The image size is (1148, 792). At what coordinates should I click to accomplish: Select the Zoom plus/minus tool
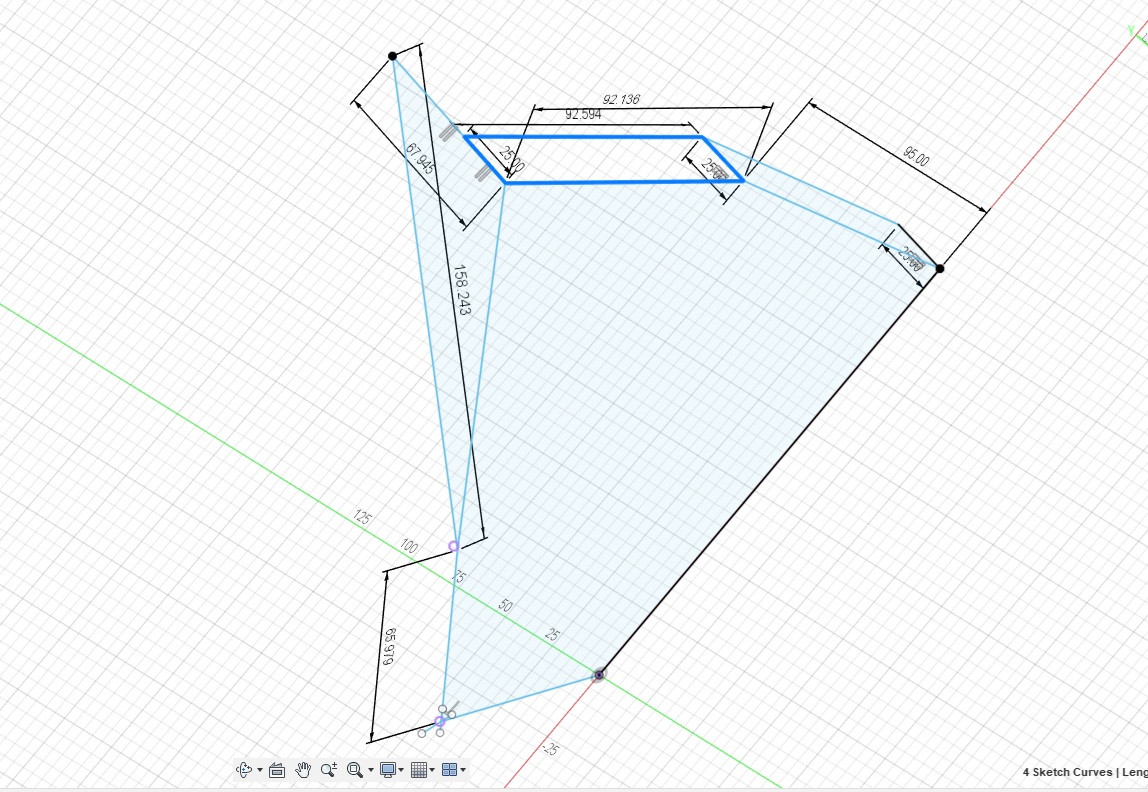pos(329,769)
